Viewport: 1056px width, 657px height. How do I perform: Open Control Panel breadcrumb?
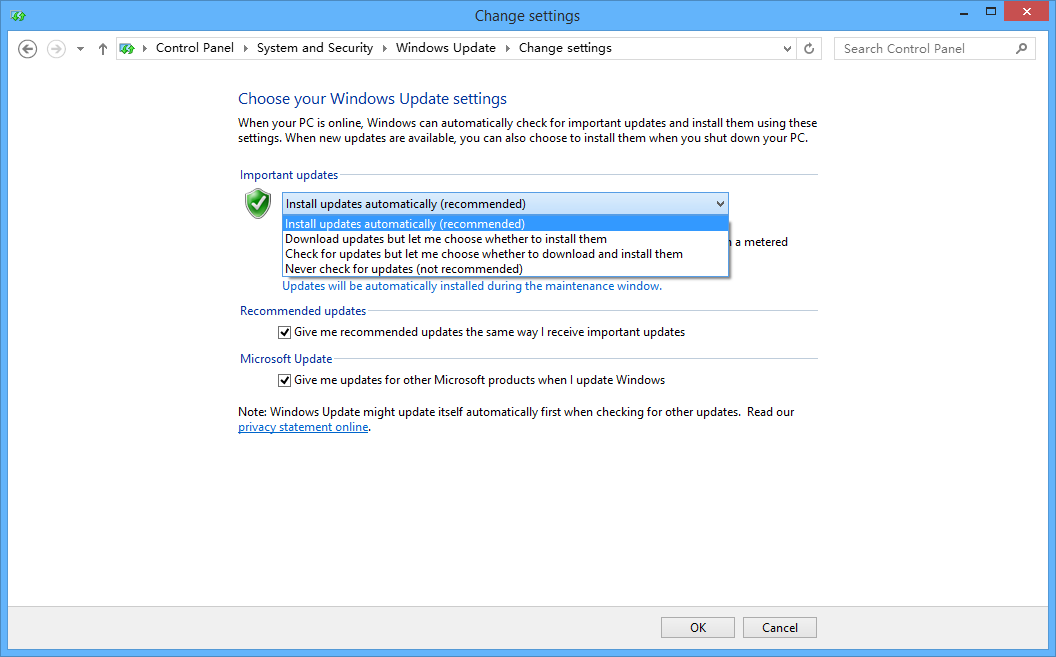pos(195,48)
